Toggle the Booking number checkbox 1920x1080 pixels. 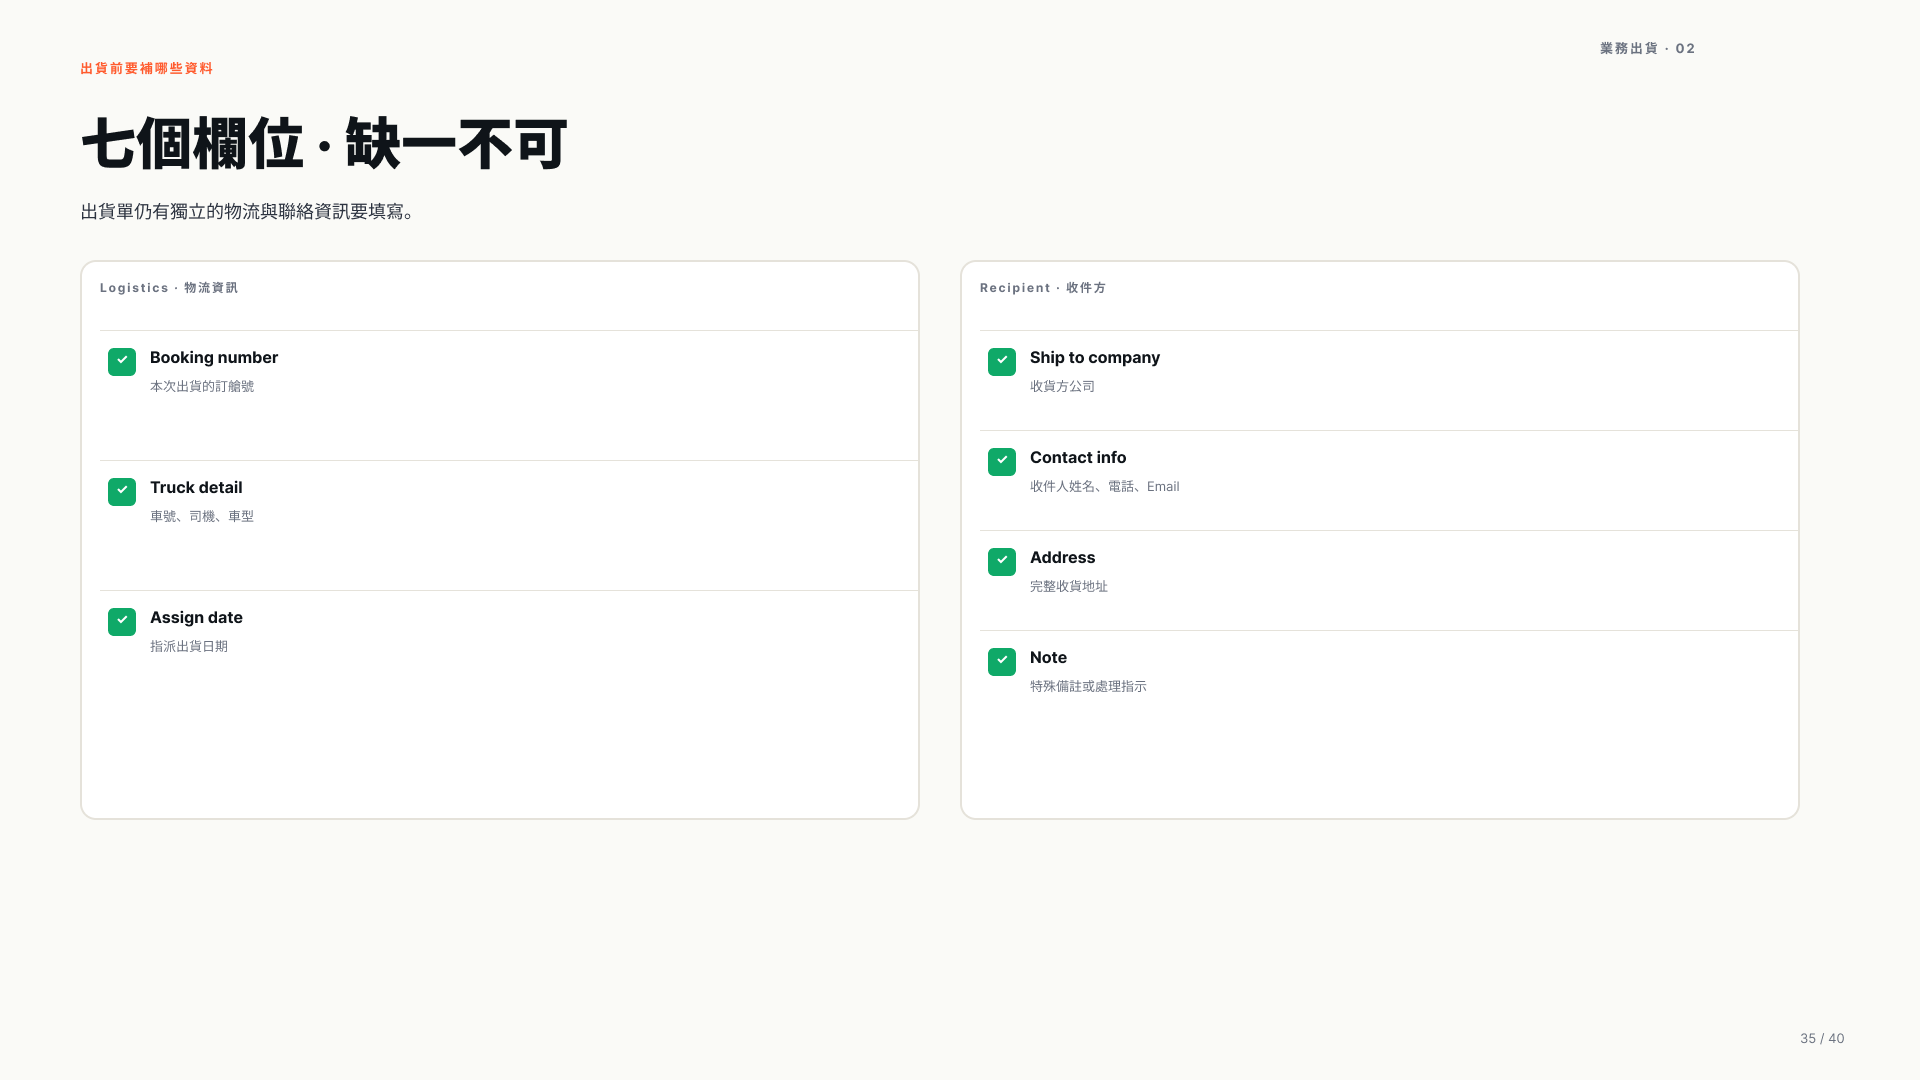click(122, 362)
